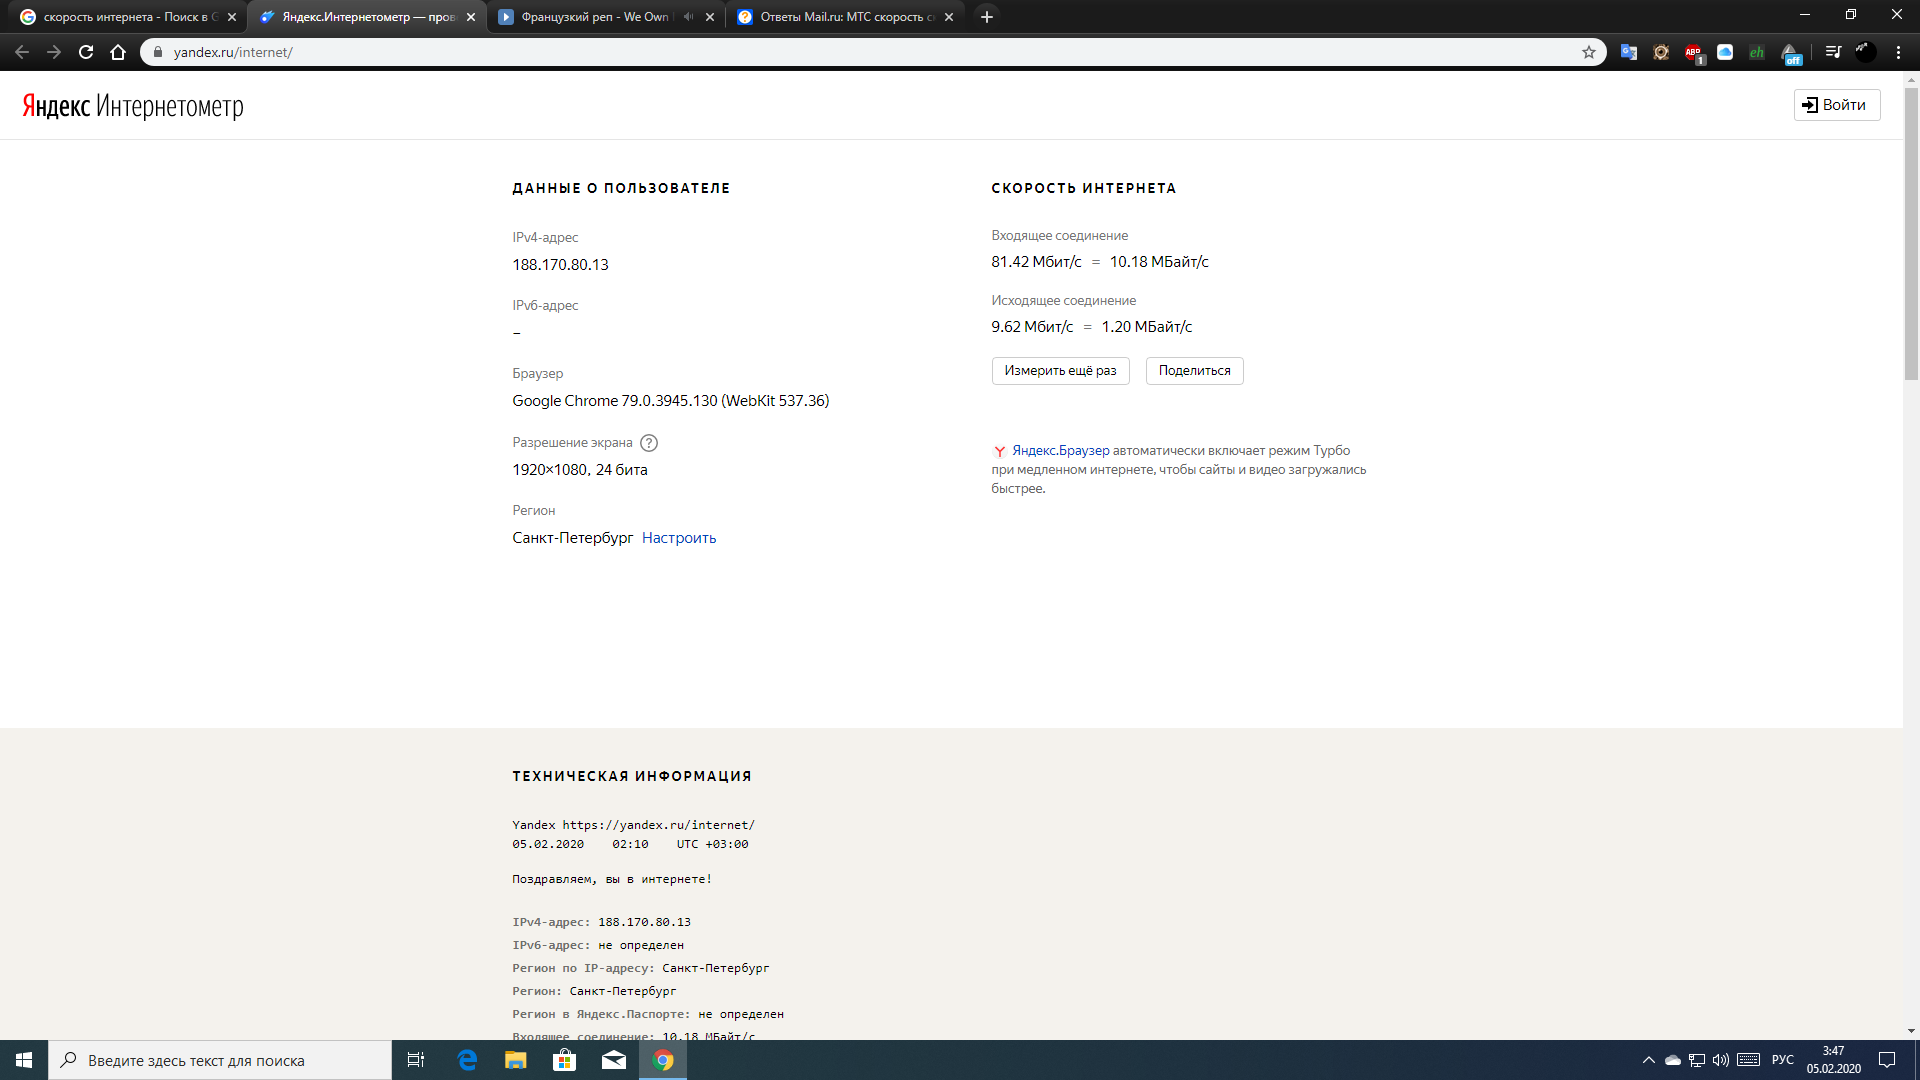Image resolution: width=1920 pixels, height=1080 pixels.
Task: Open the Яндекс logo link in the header
Action: coord(56,106)
